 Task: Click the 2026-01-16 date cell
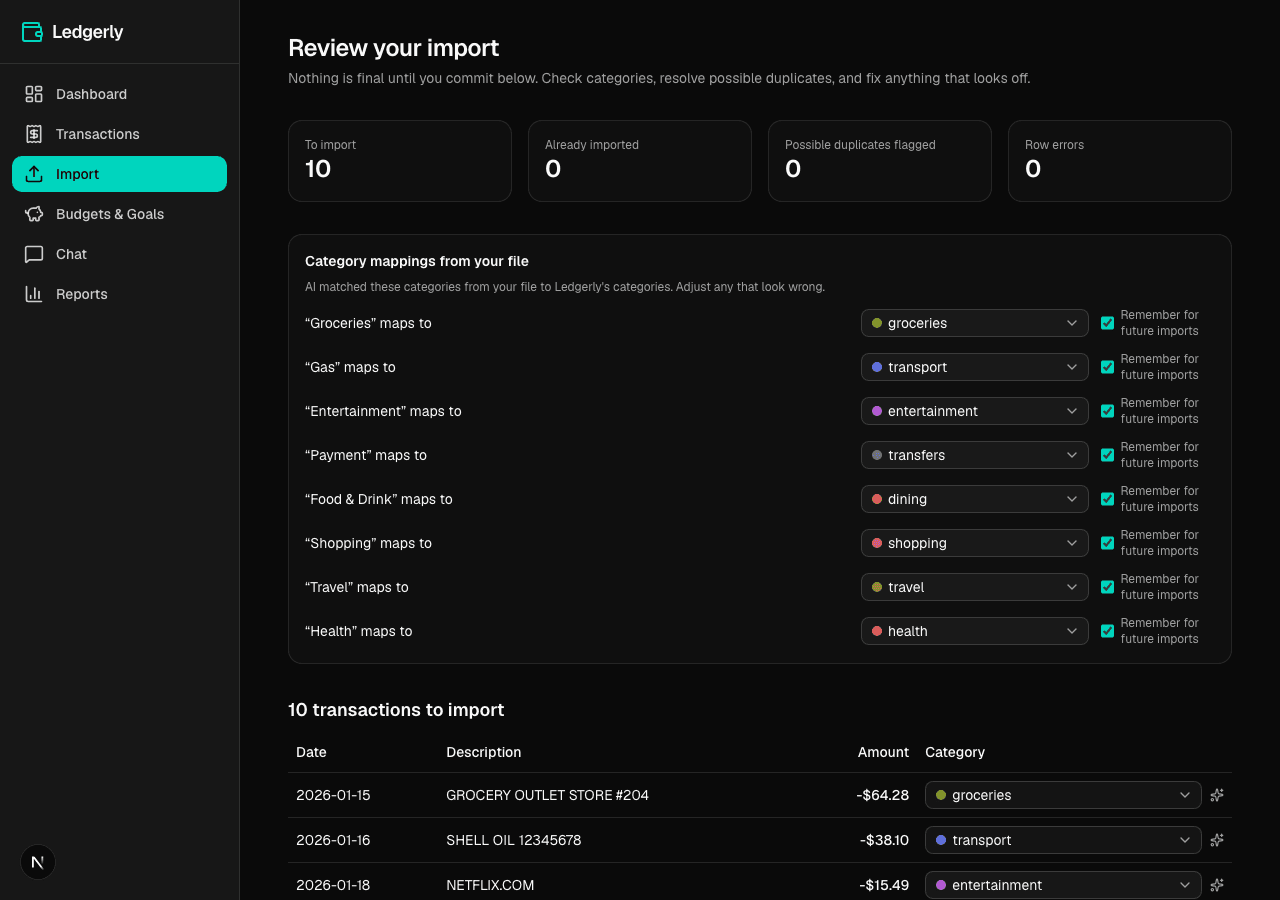pos(333,840)
